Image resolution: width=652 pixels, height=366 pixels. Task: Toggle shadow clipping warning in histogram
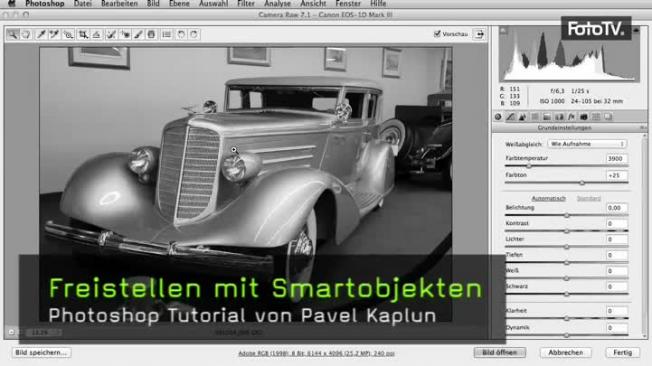tap(503, 30)
